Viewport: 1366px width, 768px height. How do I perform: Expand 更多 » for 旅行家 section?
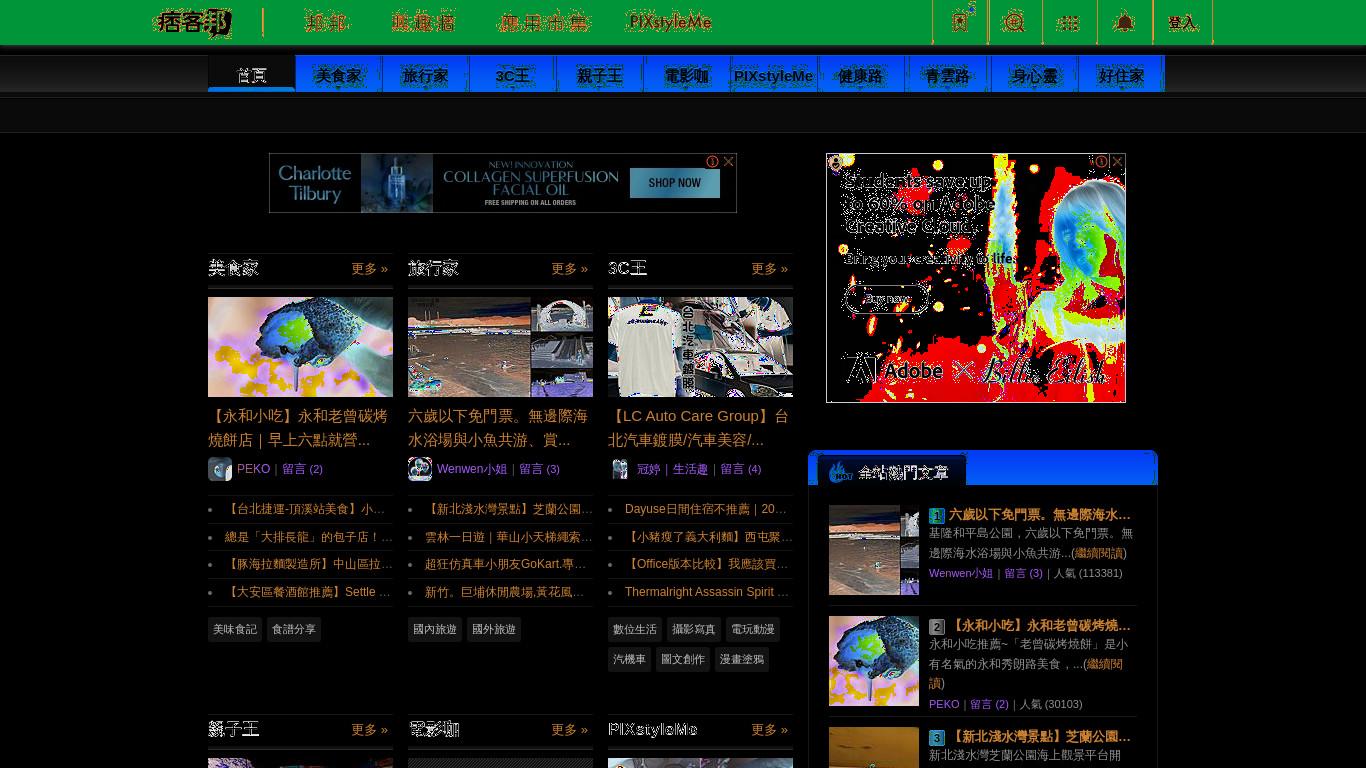coord(569,269)
